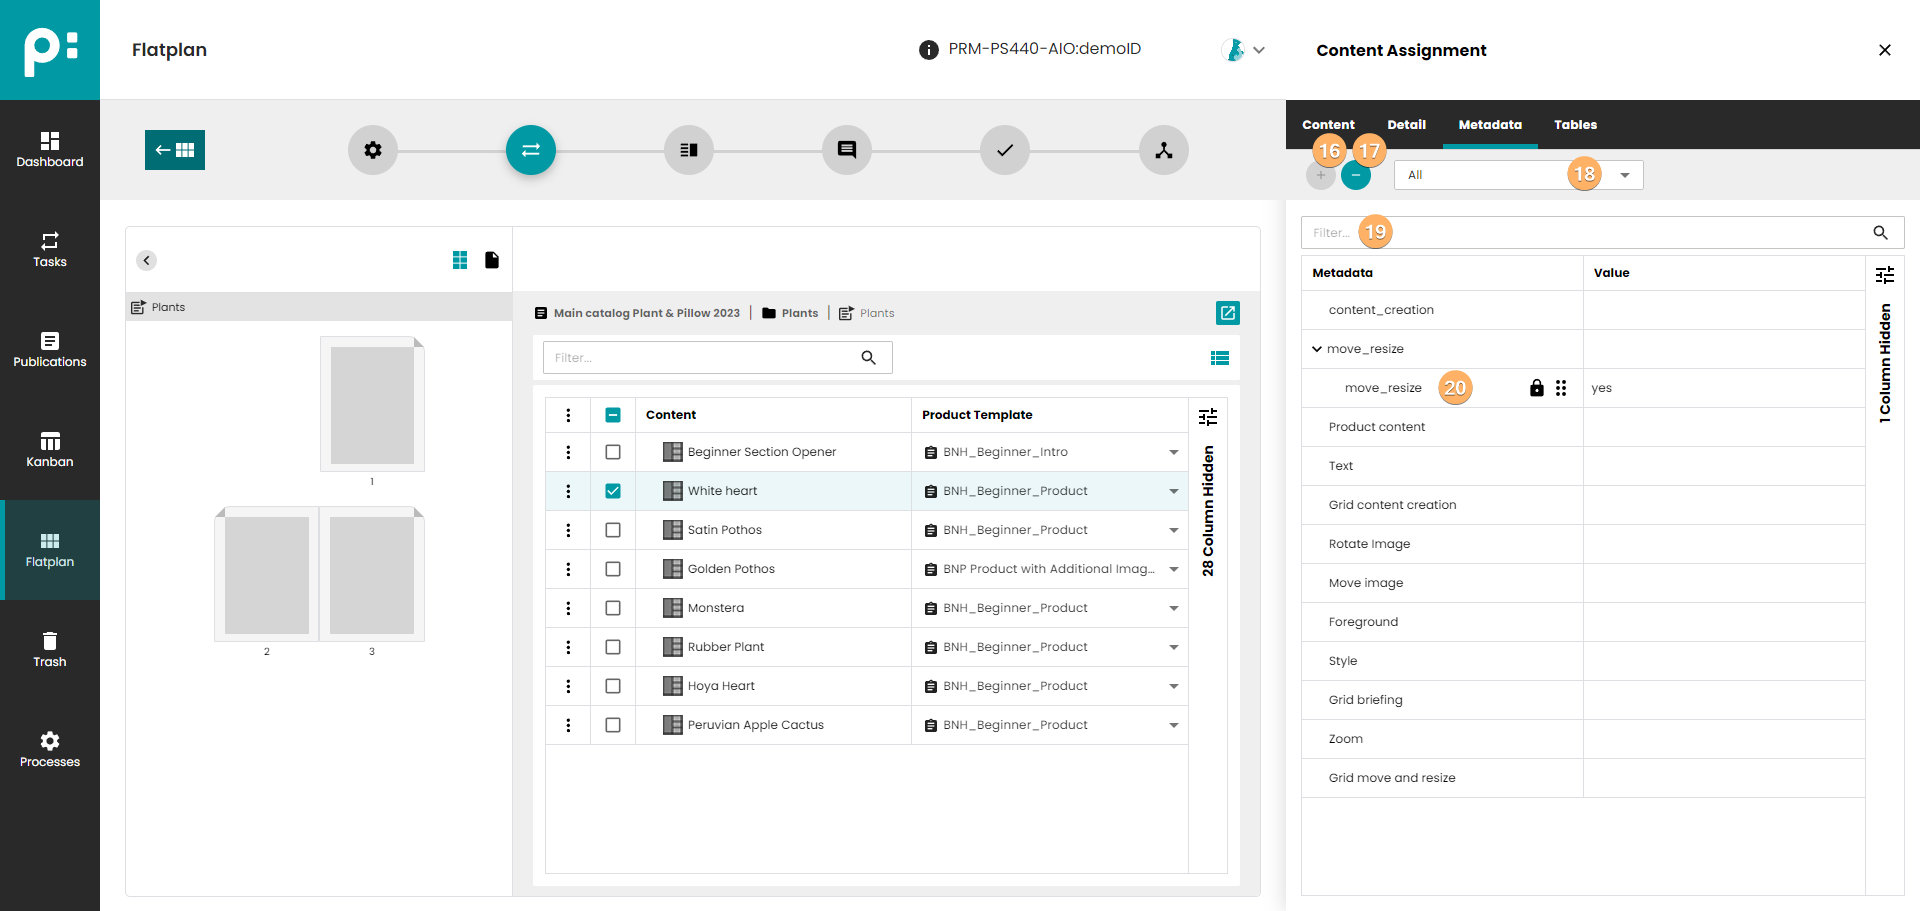The width and height of the screenshot is (1920, 911).
Task: Open the branching workflow step icon
Action: pos(1164,150)
